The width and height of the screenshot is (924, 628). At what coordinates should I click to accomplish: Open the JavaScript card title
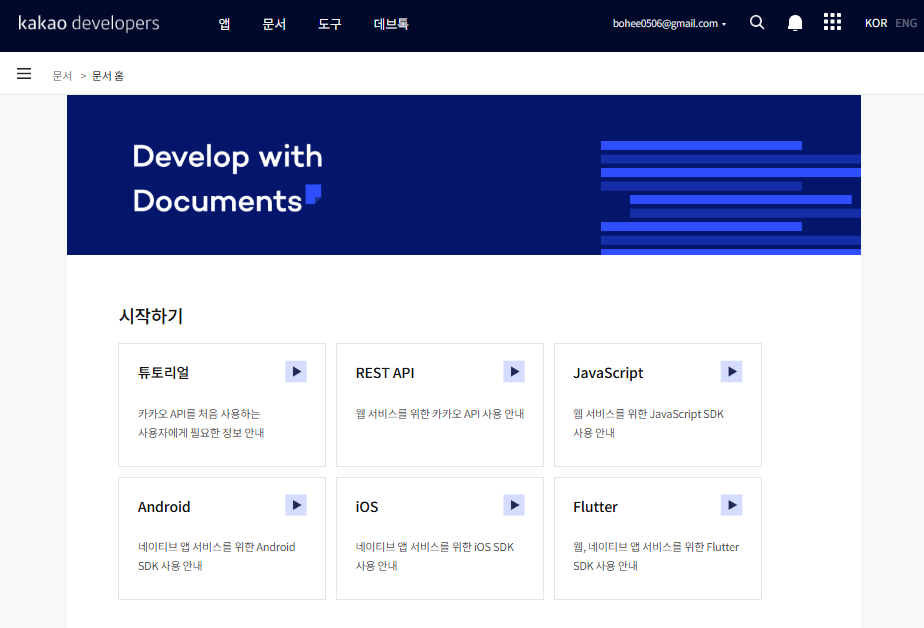pyautogui.click(x=608, y=373)
